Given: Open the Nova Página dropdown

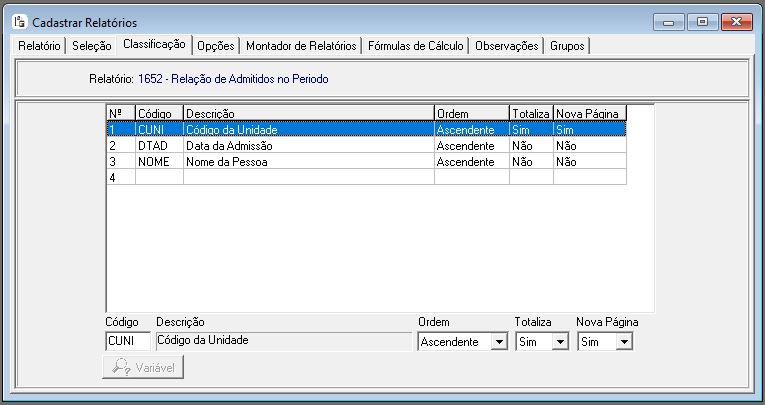Looking at the screenshot, I should [624, 342].
